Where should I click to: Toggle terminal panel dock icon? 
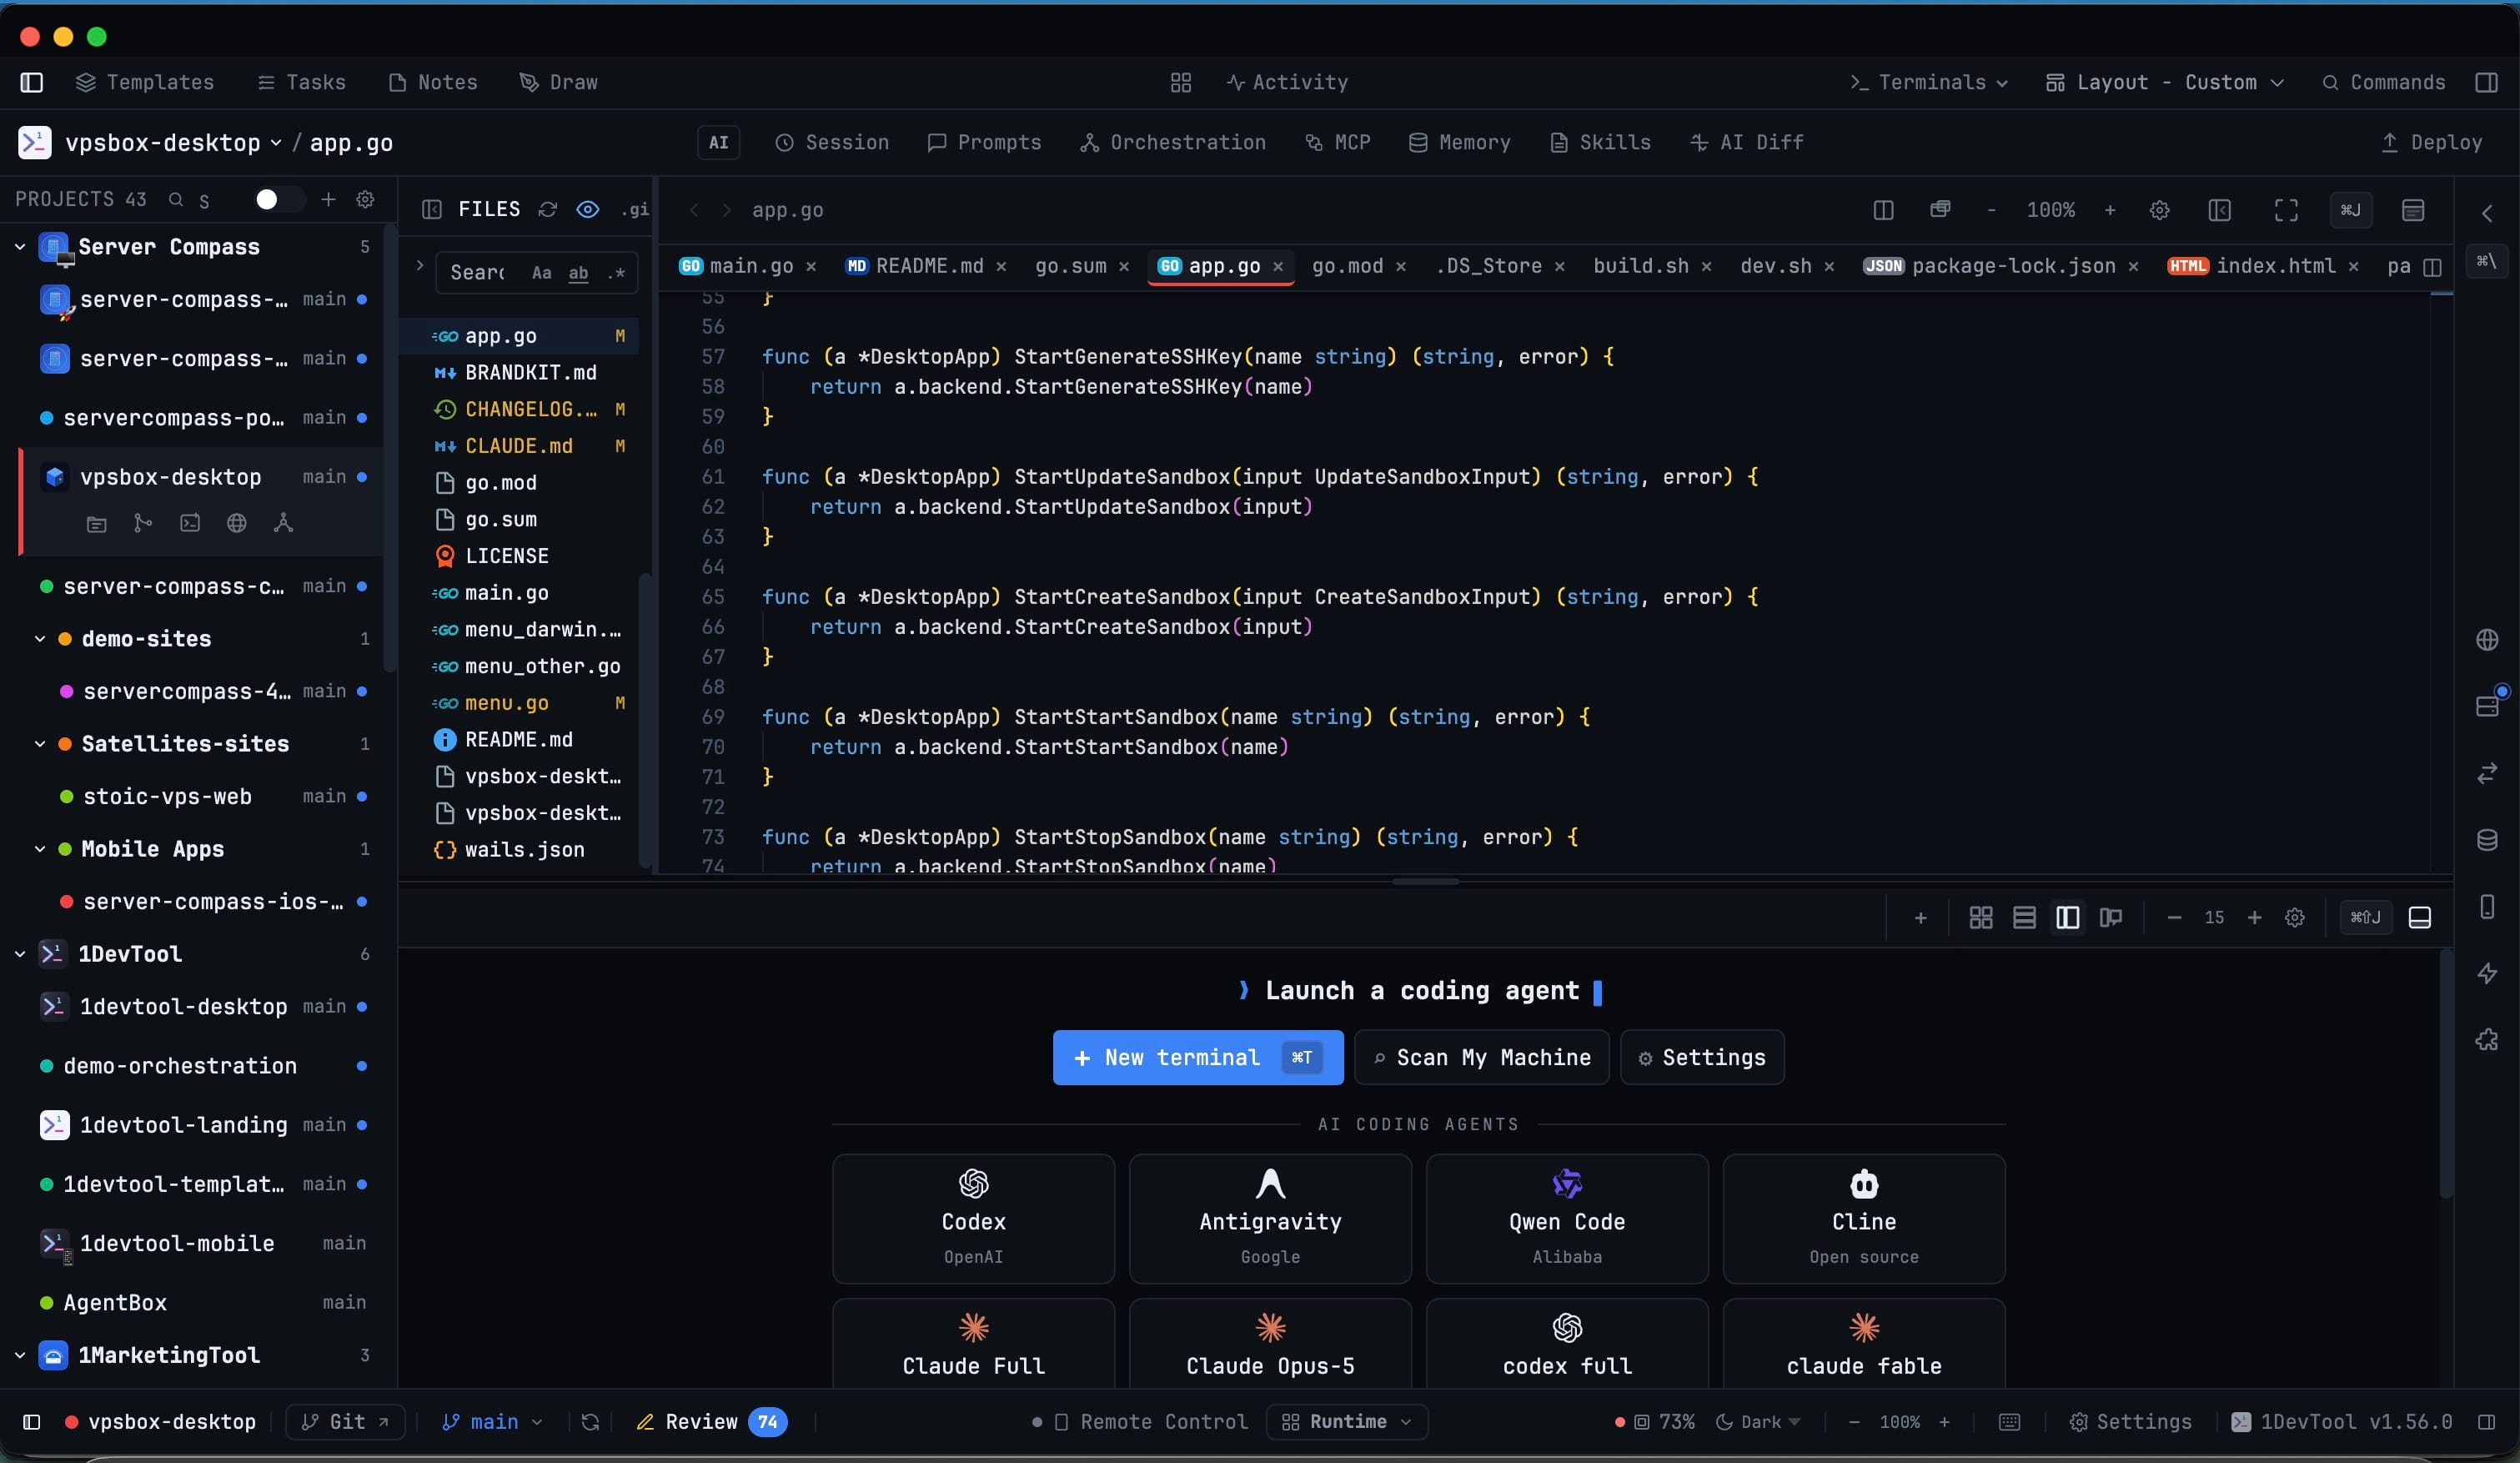(2419, 918)
